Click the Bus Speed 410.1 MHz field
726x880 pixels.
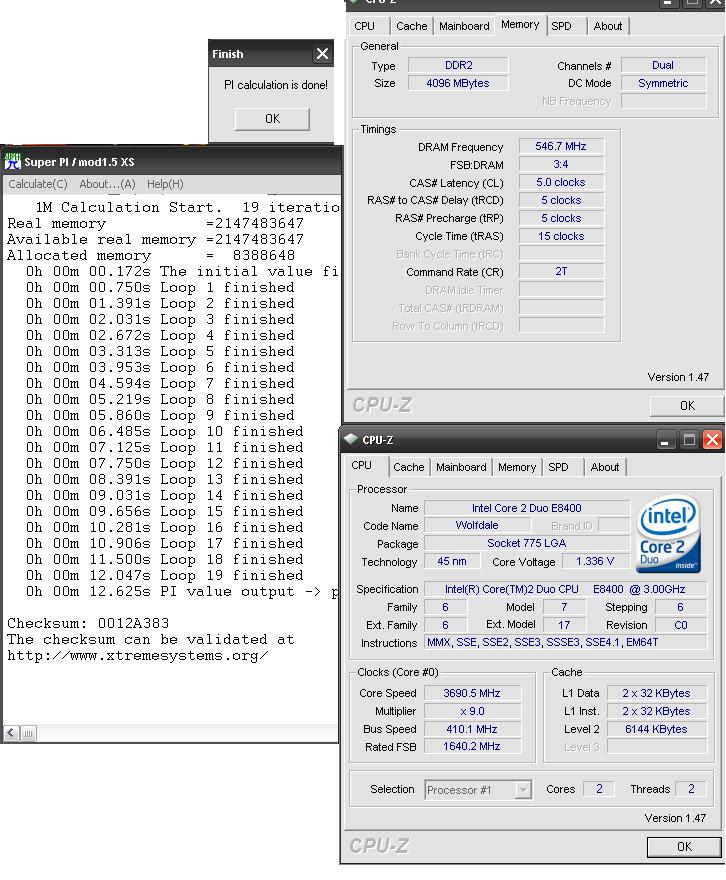[x=472, y=729]
